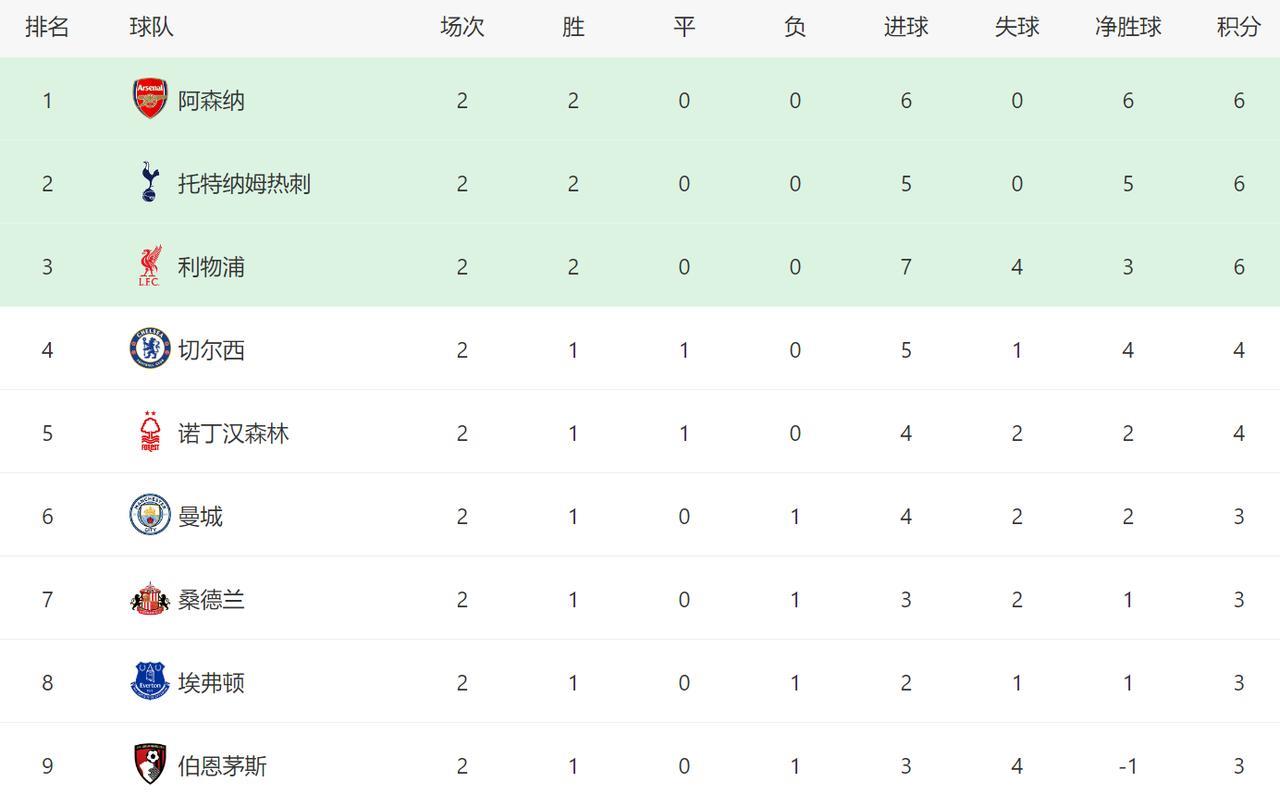Click the Arsenal club crest icon

[x=150, y=100]
